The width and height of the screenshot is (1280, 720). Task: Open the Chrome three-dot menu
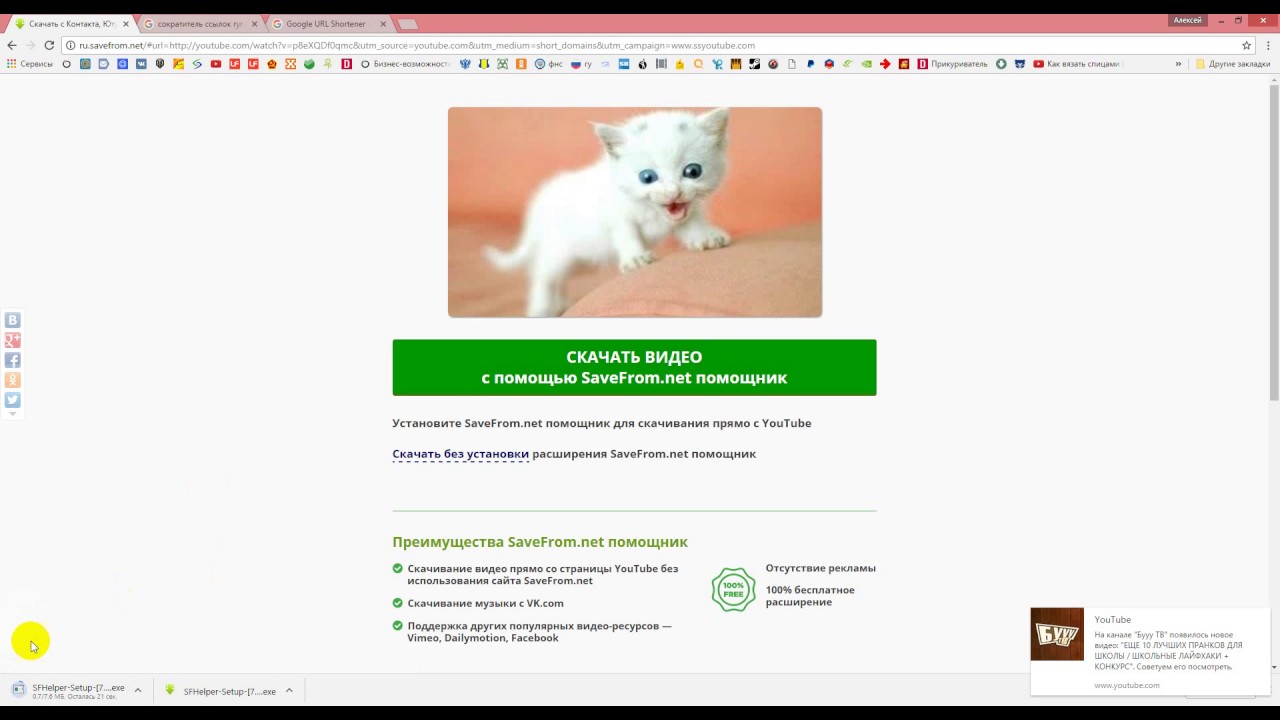(x=1266, y=45)
